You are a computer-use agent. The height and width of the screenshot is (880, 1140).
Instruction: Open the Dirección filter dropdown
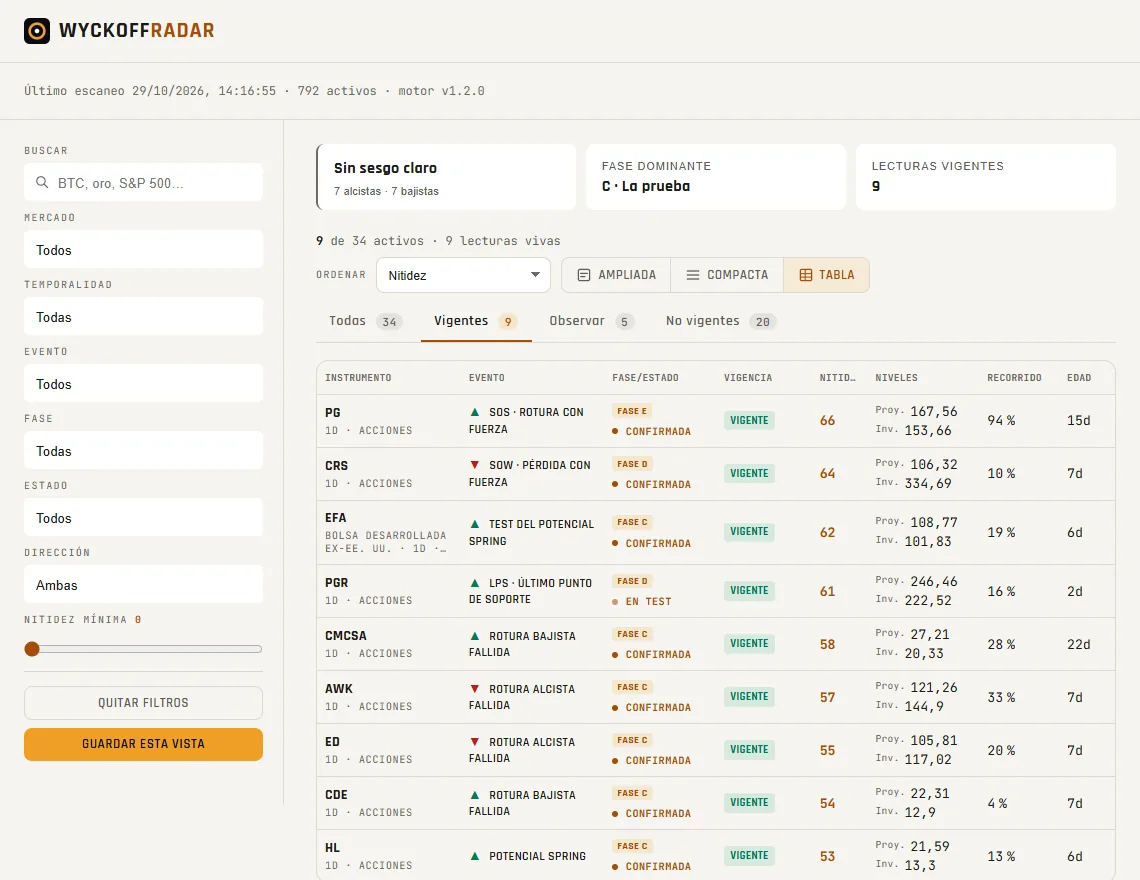(x=143, y=584)
